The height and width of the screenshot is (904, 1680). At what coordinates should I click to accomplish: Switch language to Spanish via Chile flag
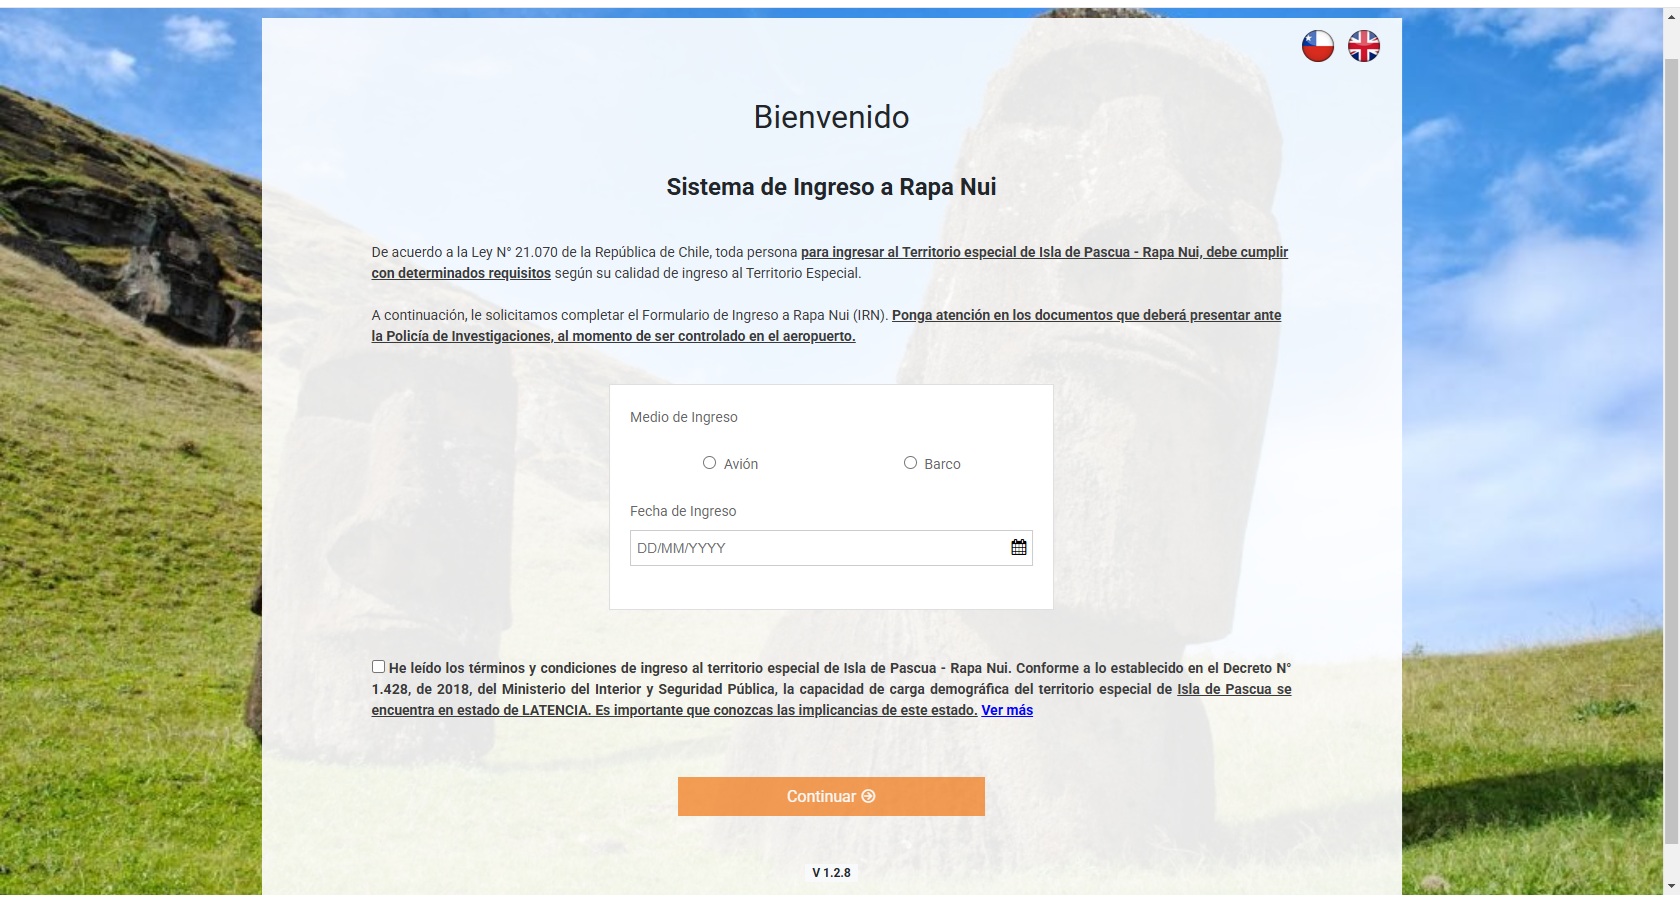click(x=1317, y=46)
